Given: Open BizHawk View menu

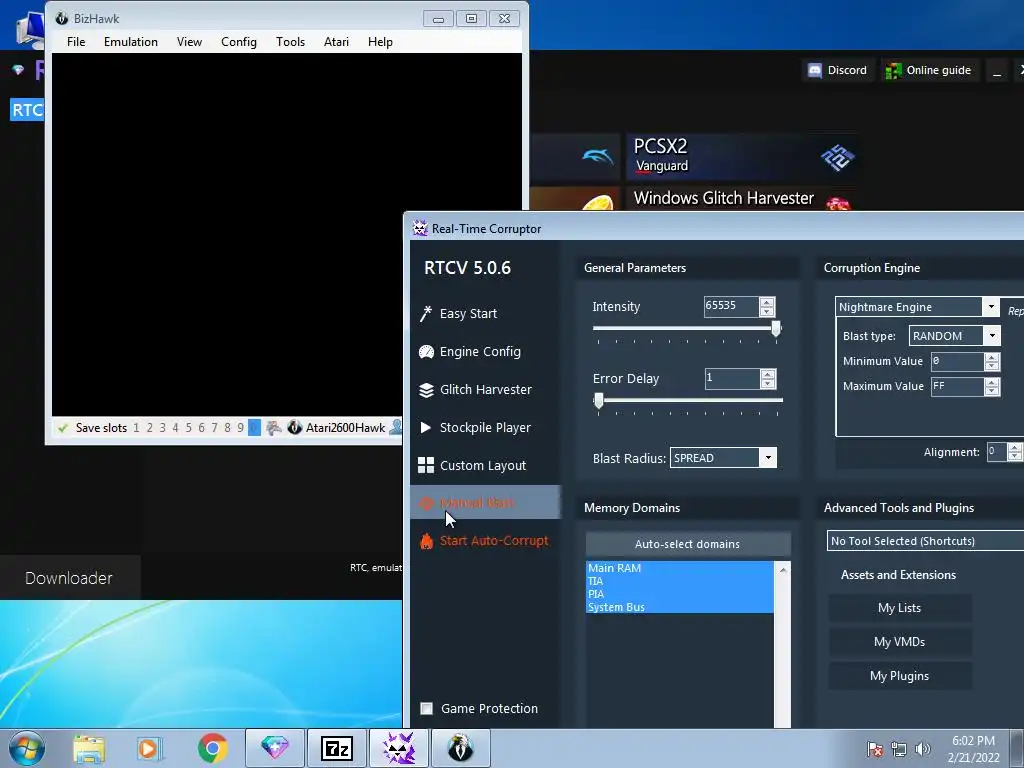Looking at the screenshot, I should [189, 42].
